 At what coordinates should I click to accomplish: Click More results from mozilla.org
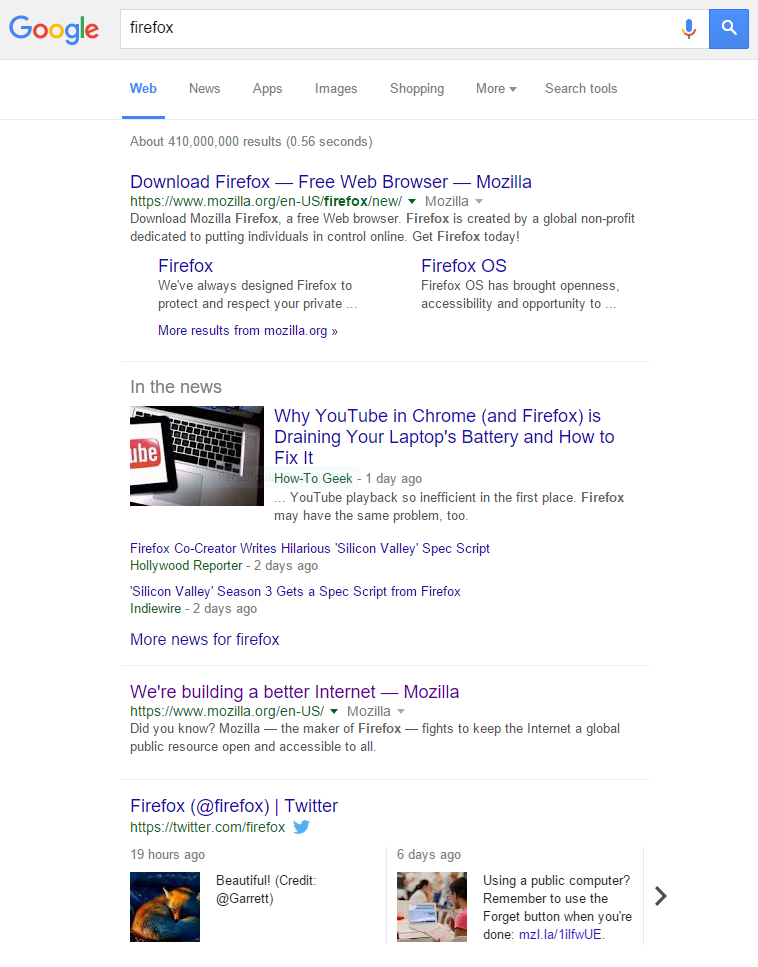click(x=247, y=331)
